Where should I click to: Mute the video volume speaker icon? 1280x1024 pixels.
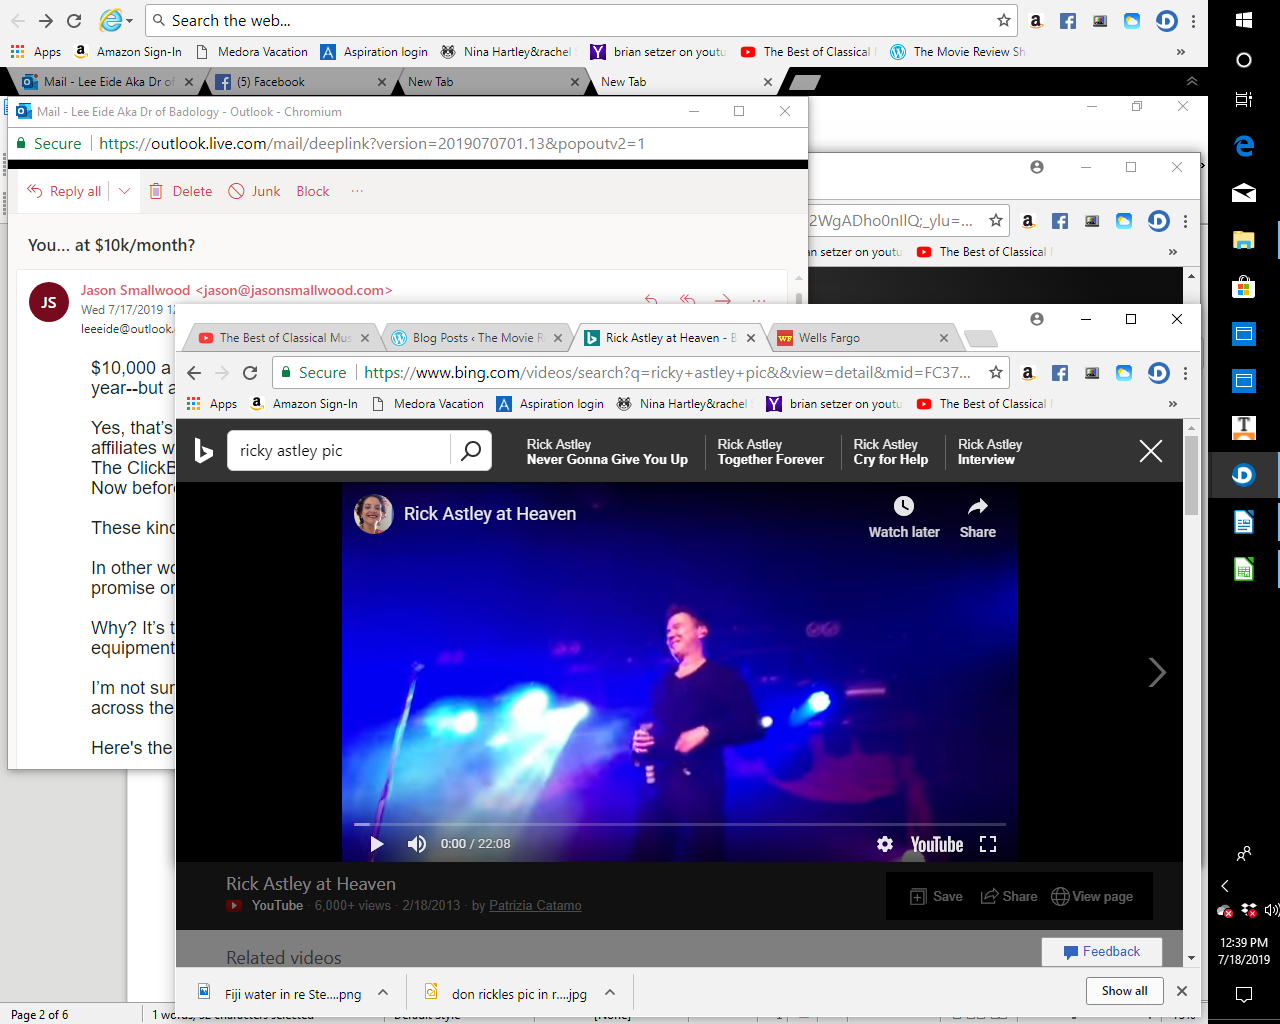pyautogui.click(x=416, y=844)
